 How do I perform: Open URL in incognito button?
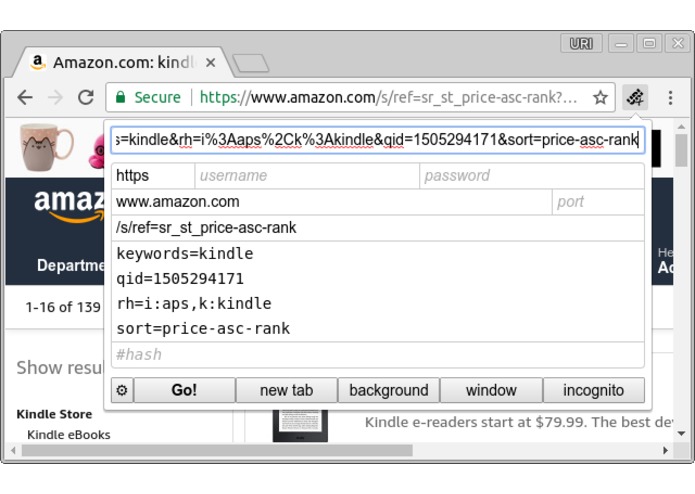coord(593,390)
